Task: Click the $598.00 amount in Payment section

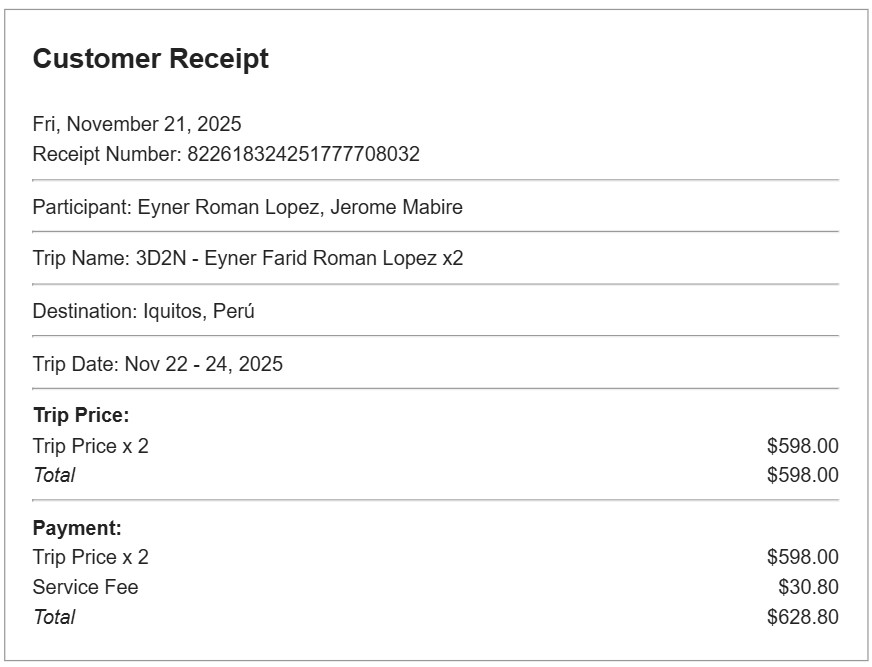Action: (x=802, y=558)
